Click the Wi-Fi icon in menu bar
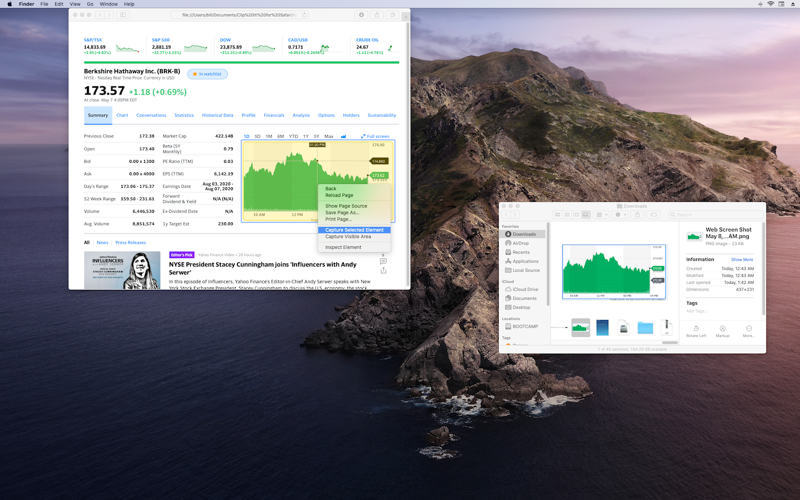The image size is (800, 500). (770, 4)
